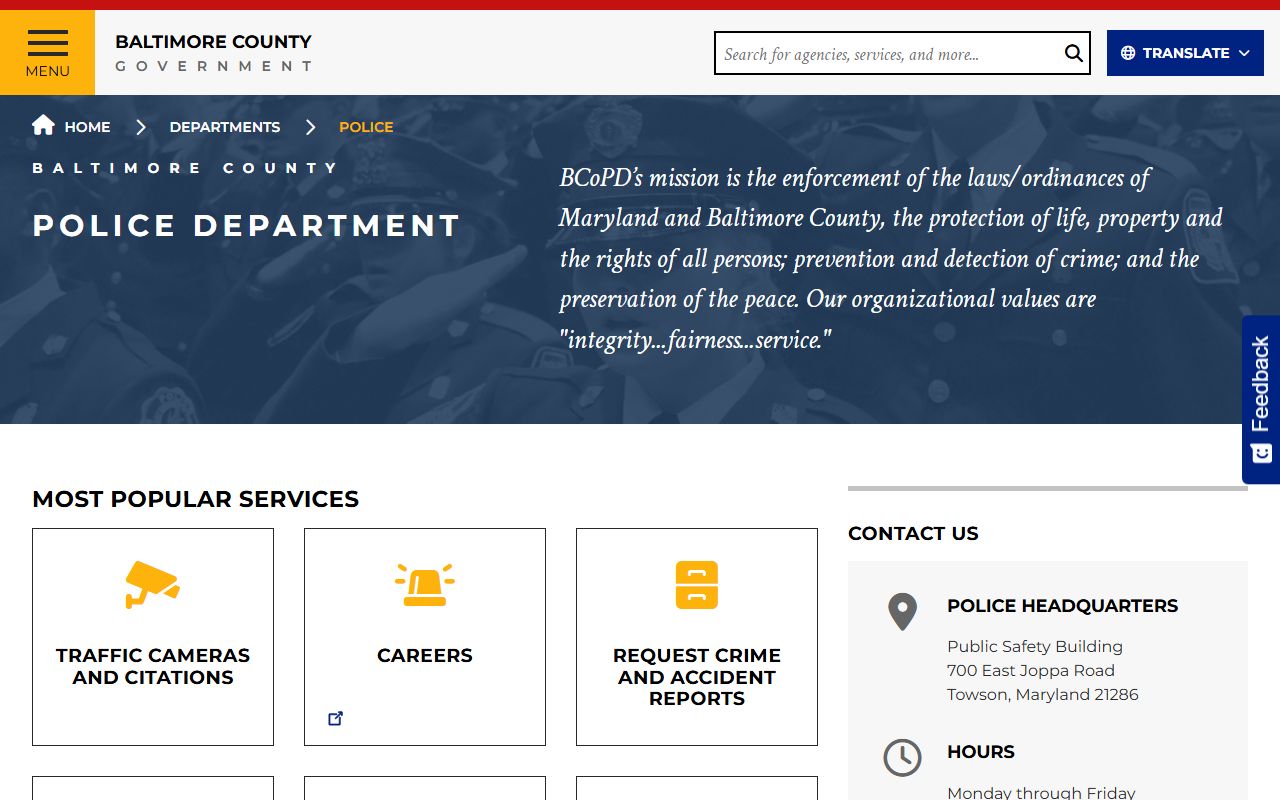Open the Feedback side tab

tap(1261, 400)
